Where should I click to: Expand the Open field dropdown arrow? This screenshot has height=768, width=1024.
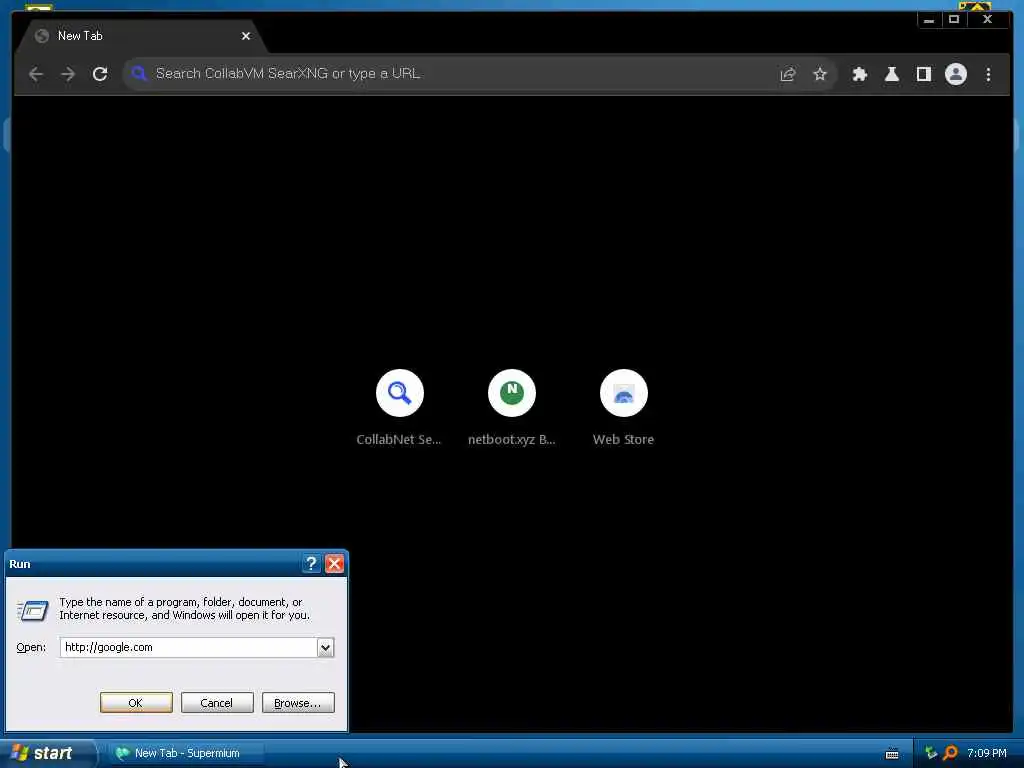(325, 647)
